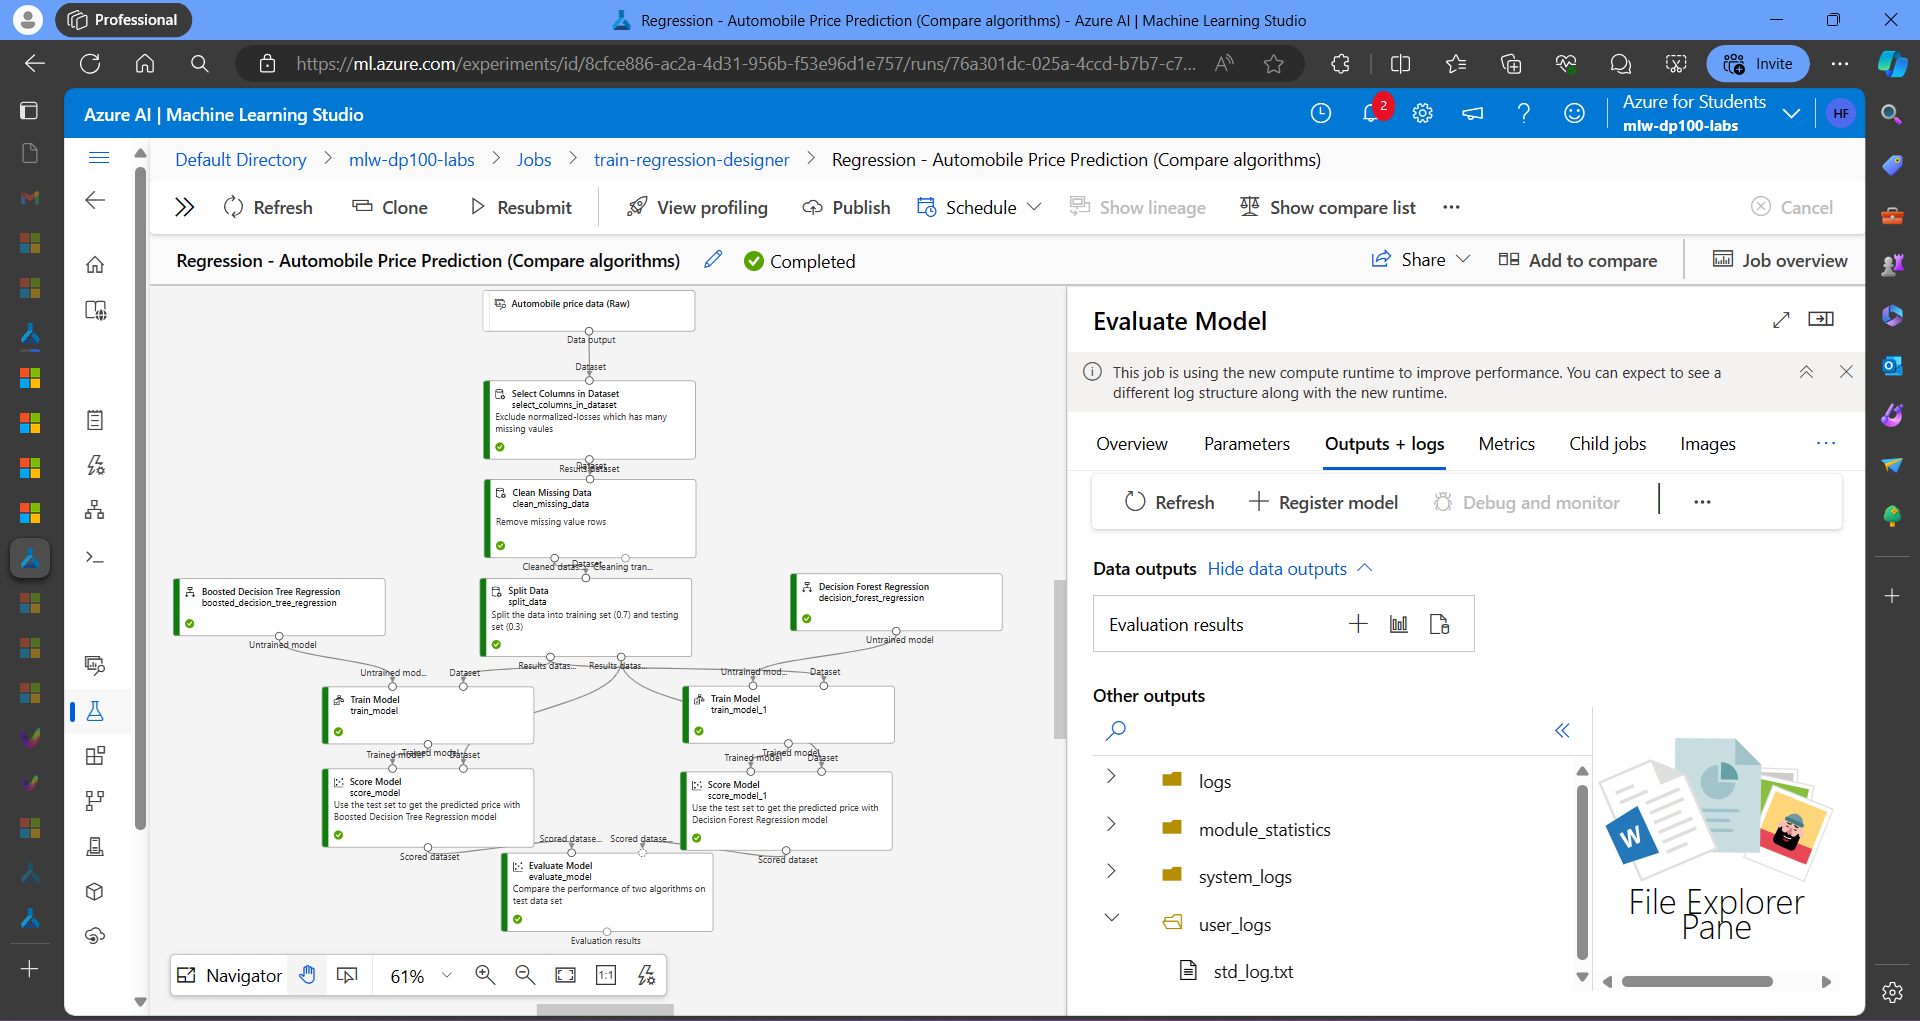Viewport: 1920px width, 1021px height.
Task: Toggle the Navigator minimap
Action: point(229,975)
